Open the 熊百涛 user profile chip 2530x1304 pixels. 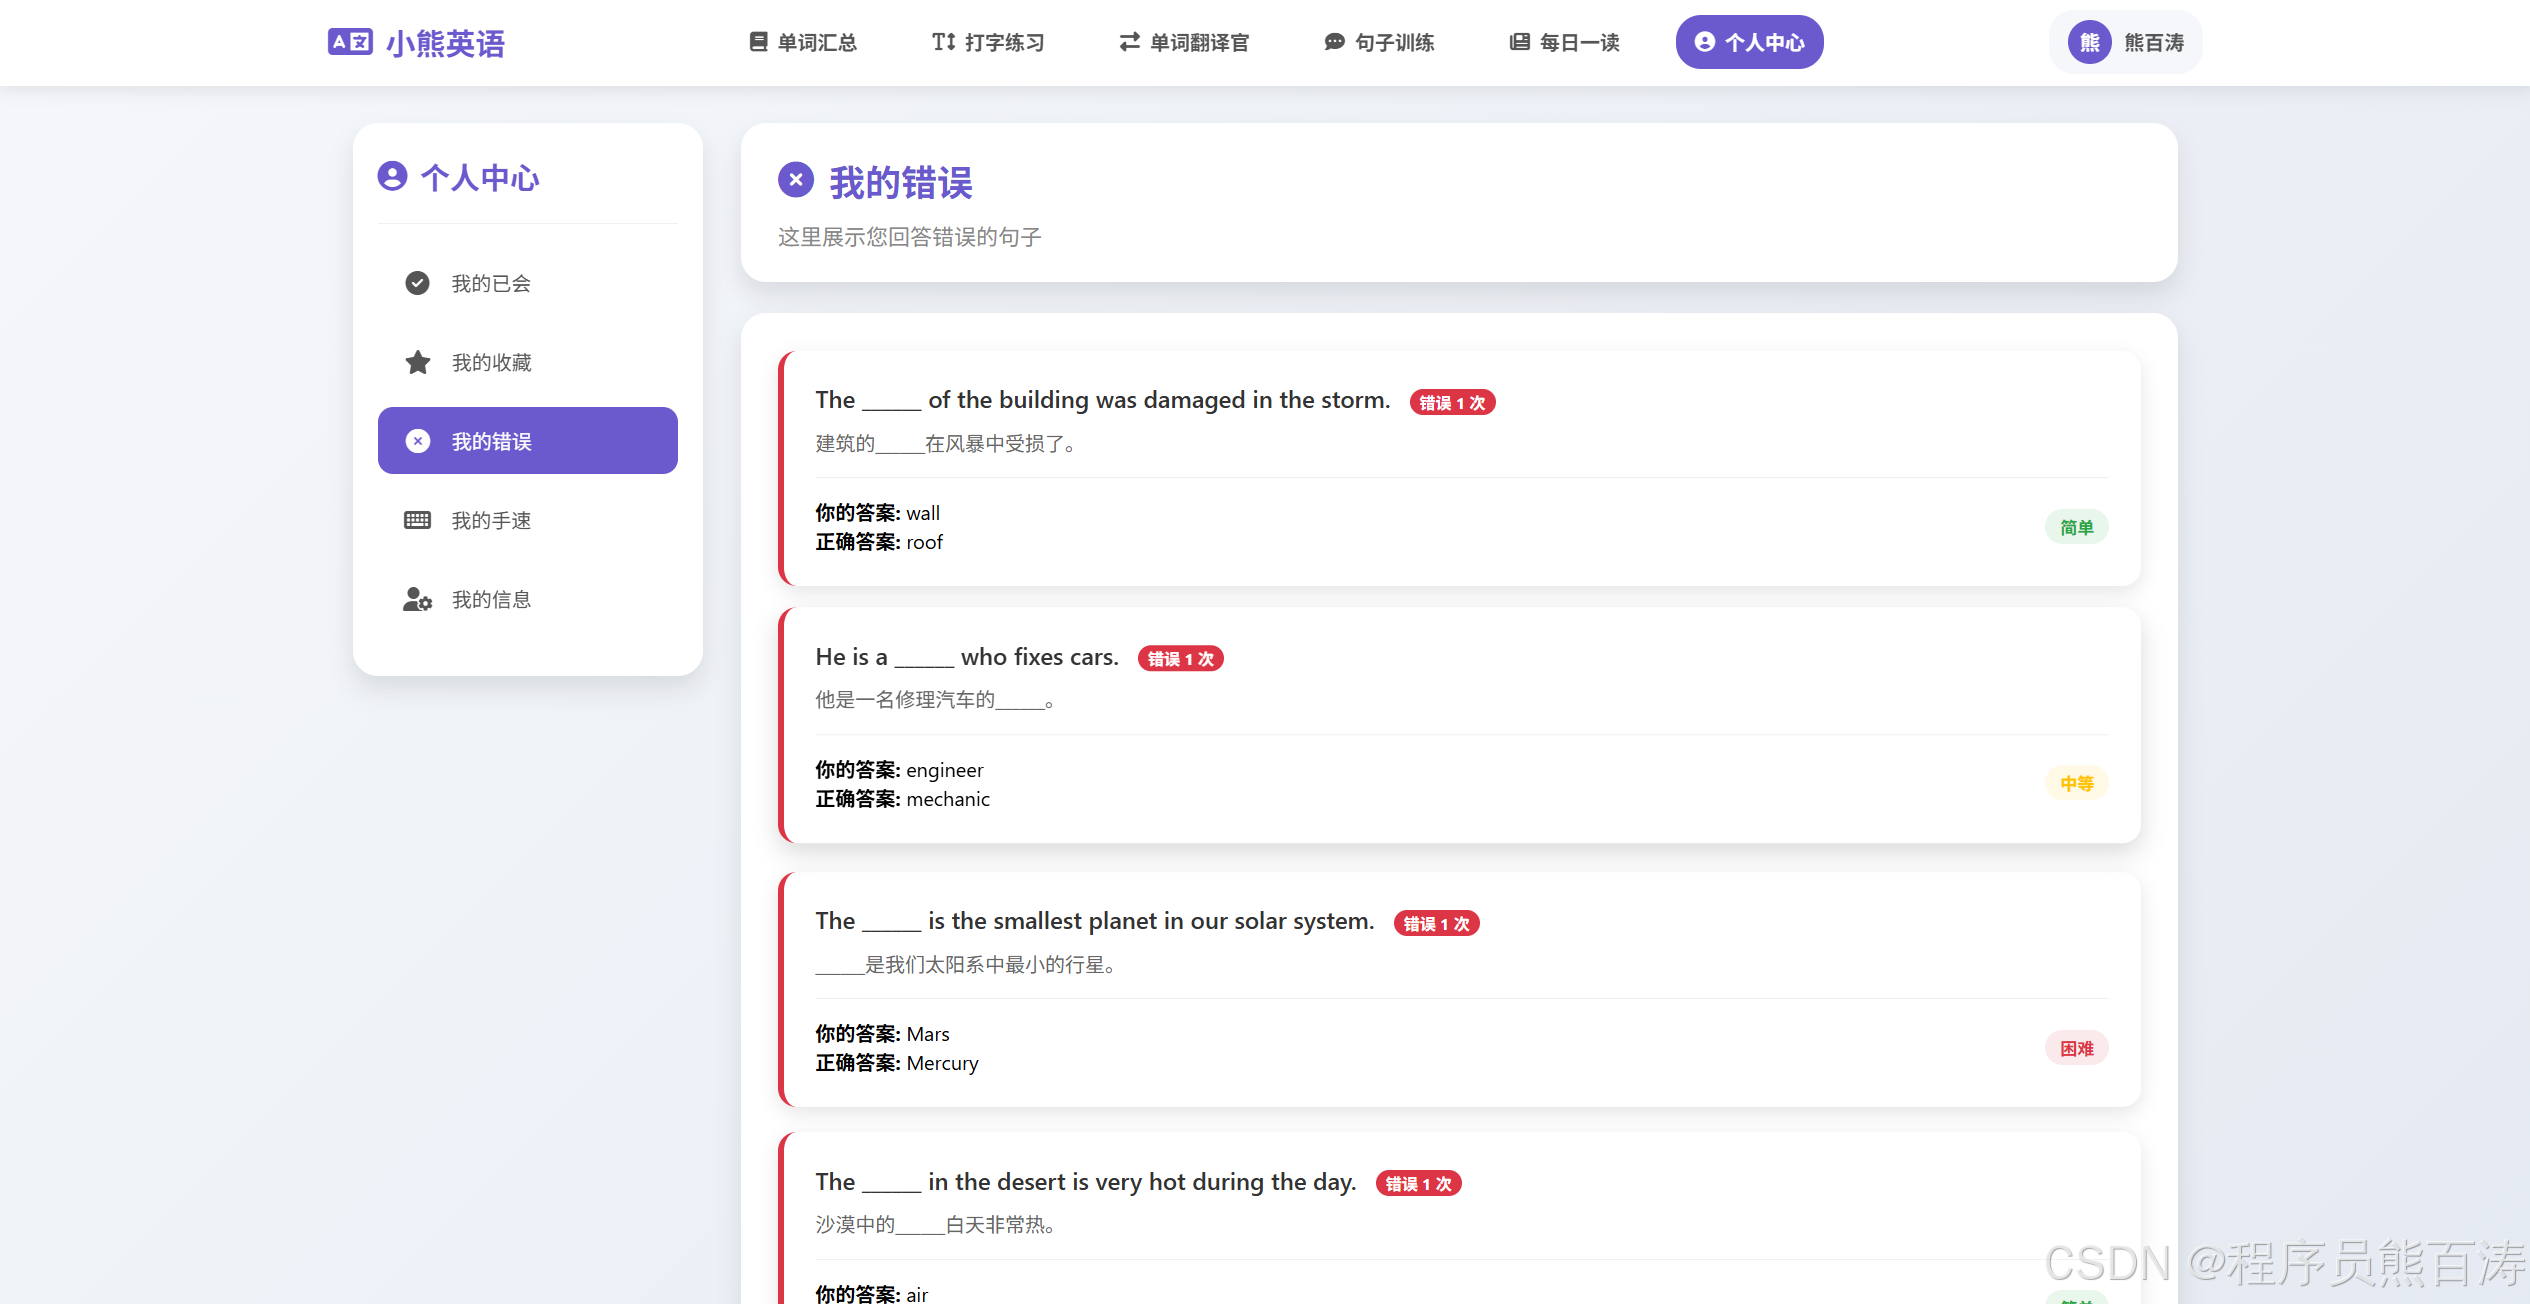[2125, 42]
